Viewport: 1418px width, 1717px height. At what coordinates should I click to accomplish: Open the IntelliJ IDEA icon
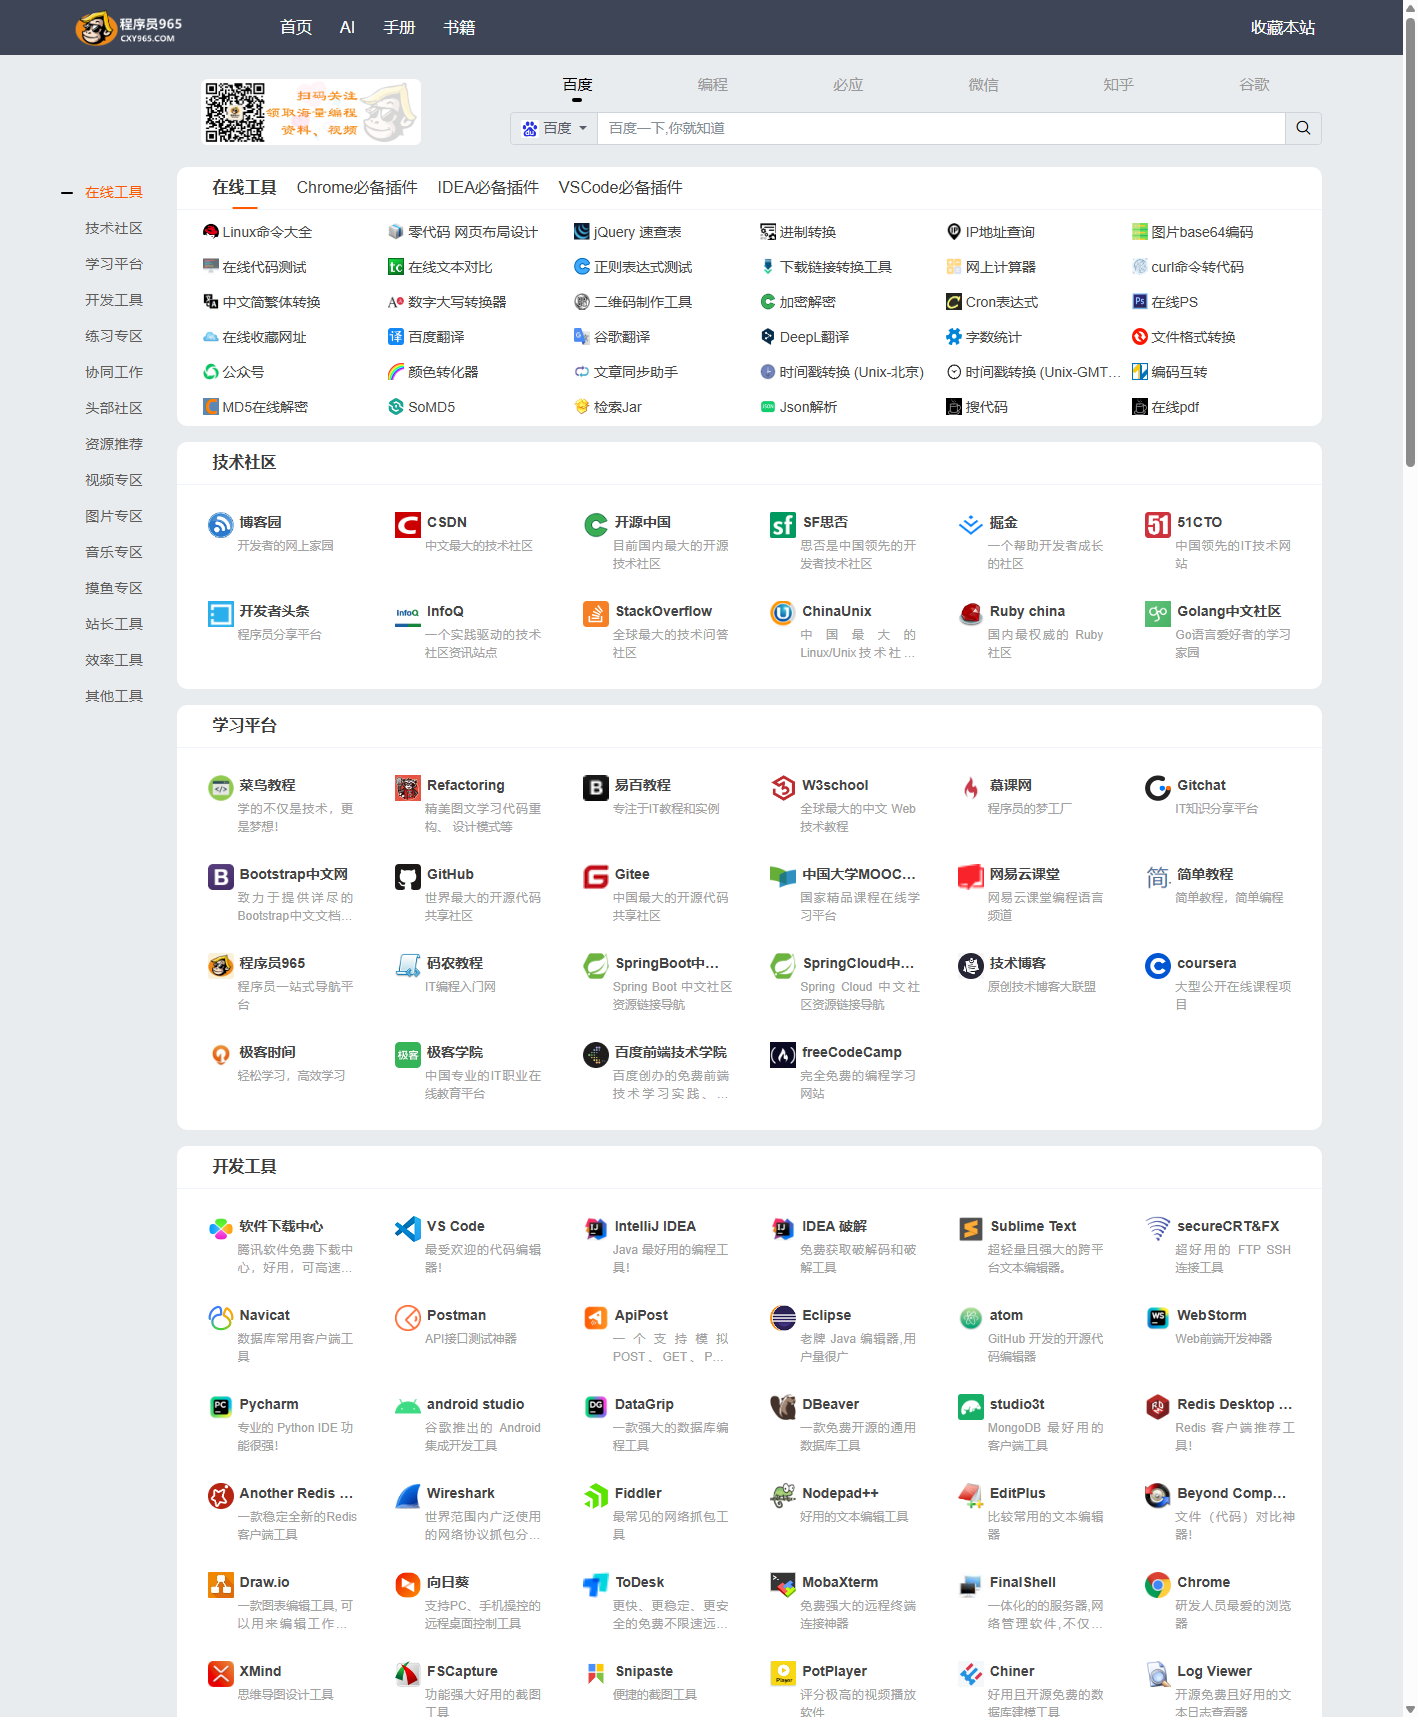point(595,1229)
